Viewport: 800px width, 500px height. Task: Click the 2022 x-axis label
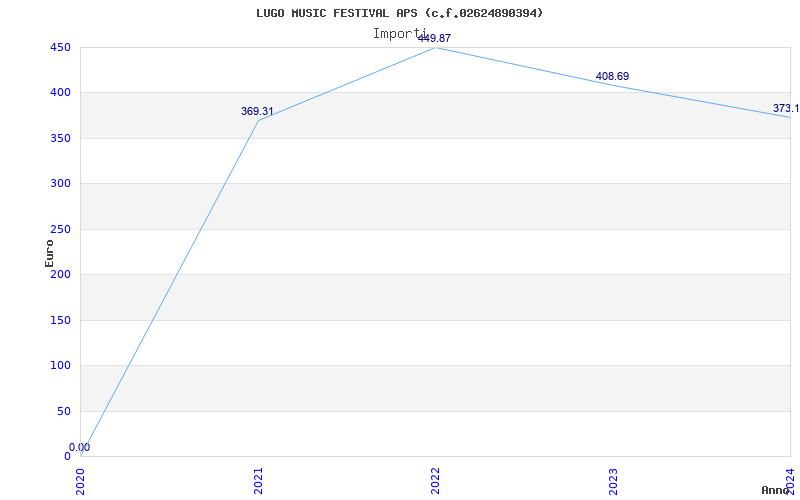tap(436, 481)
